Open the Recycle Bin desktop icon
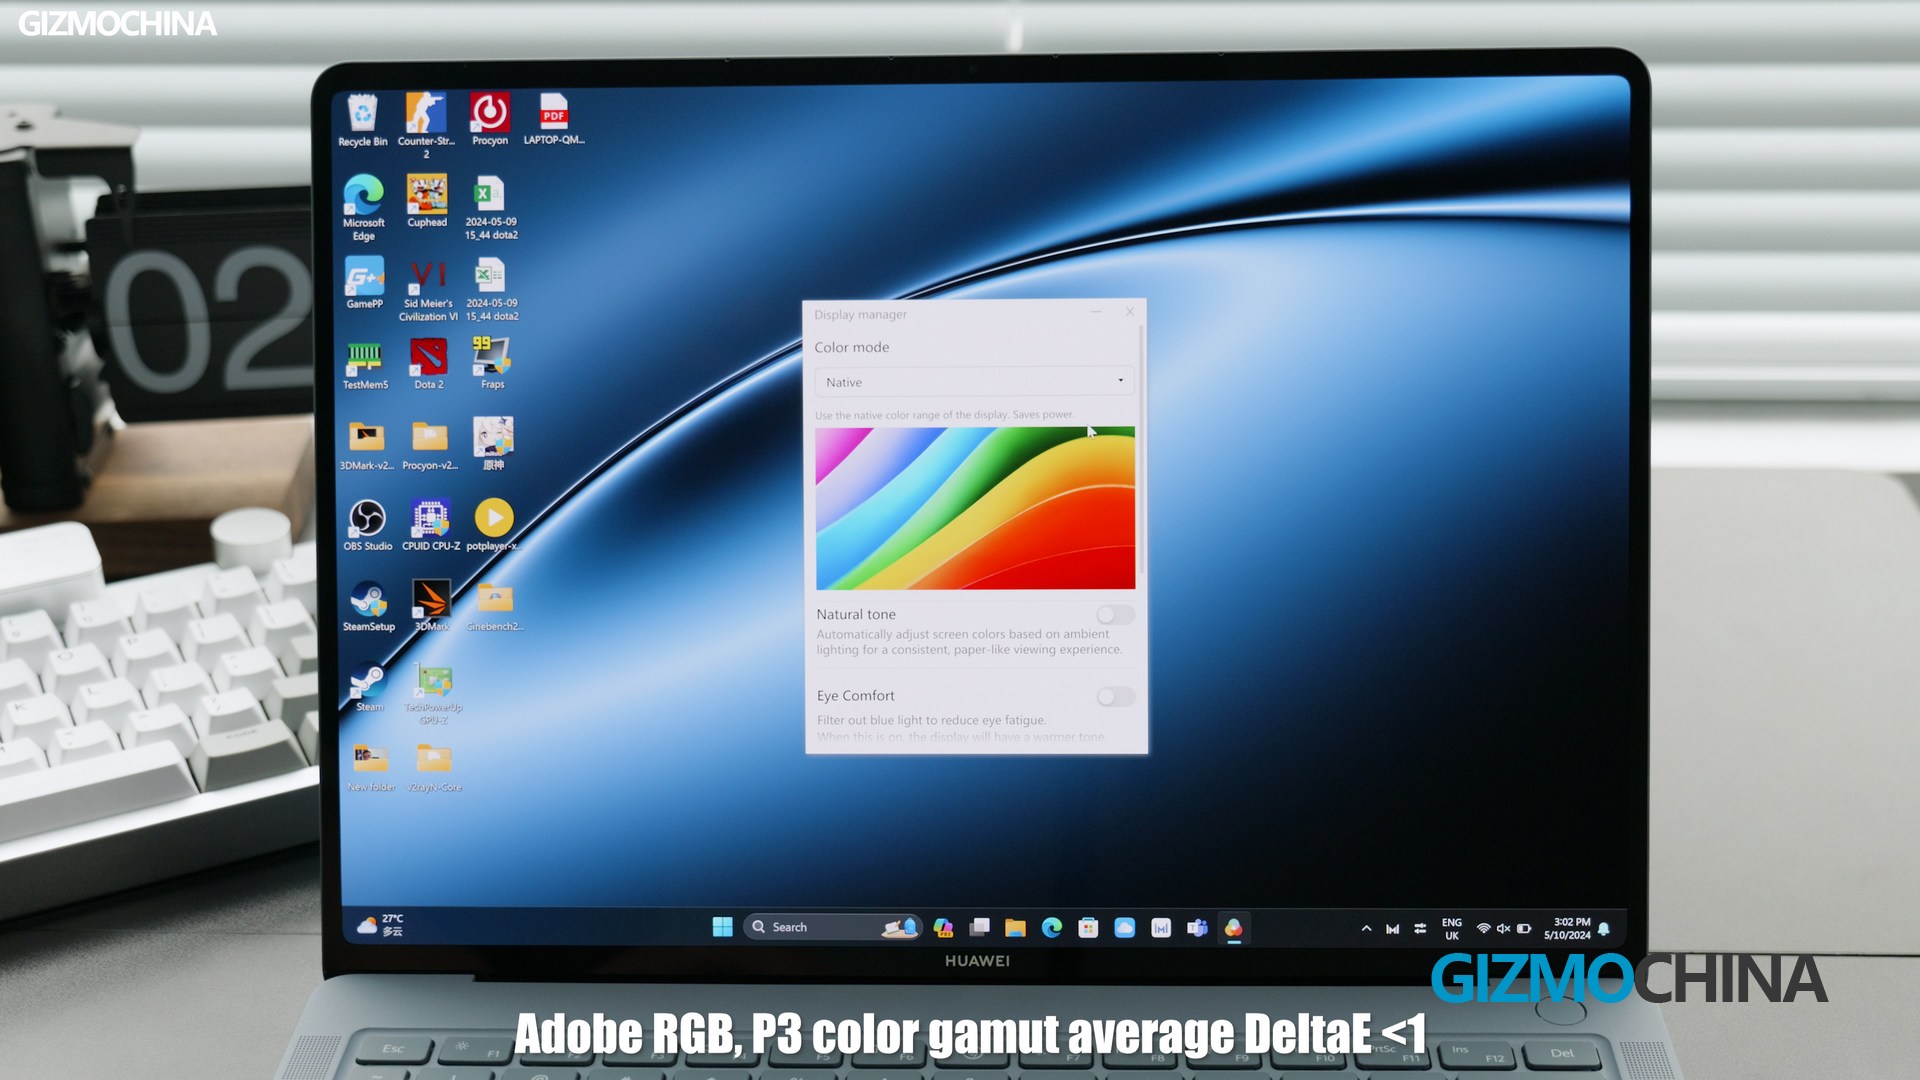1920x1080 pixels. coord(362,121)
